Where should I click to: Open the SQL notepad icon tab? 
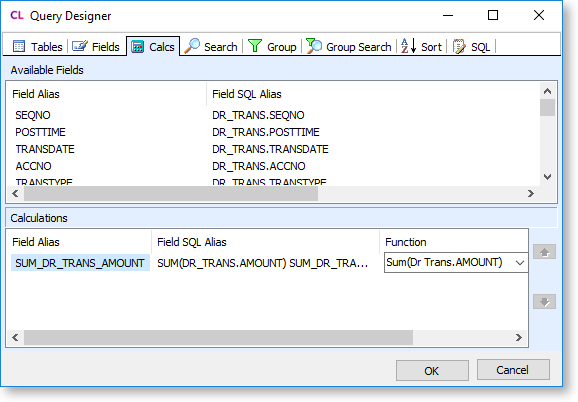[459, 46]
